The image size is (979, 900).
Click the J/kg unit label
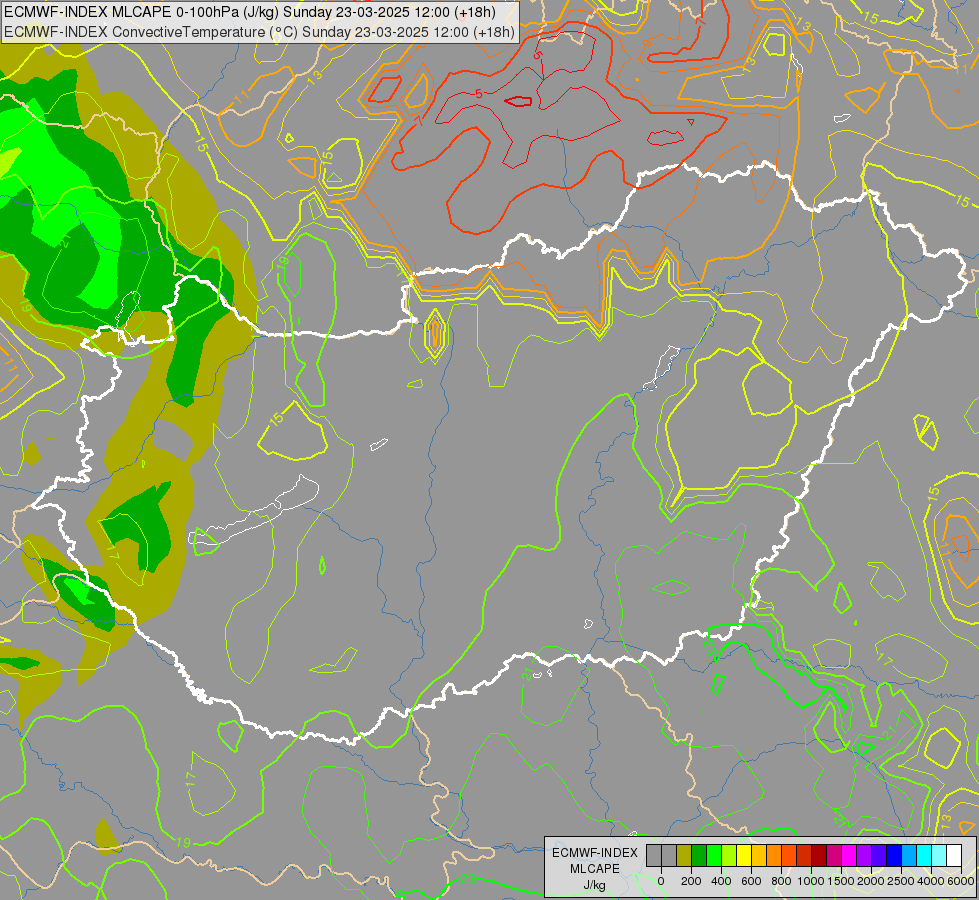[x=594, y=885]
